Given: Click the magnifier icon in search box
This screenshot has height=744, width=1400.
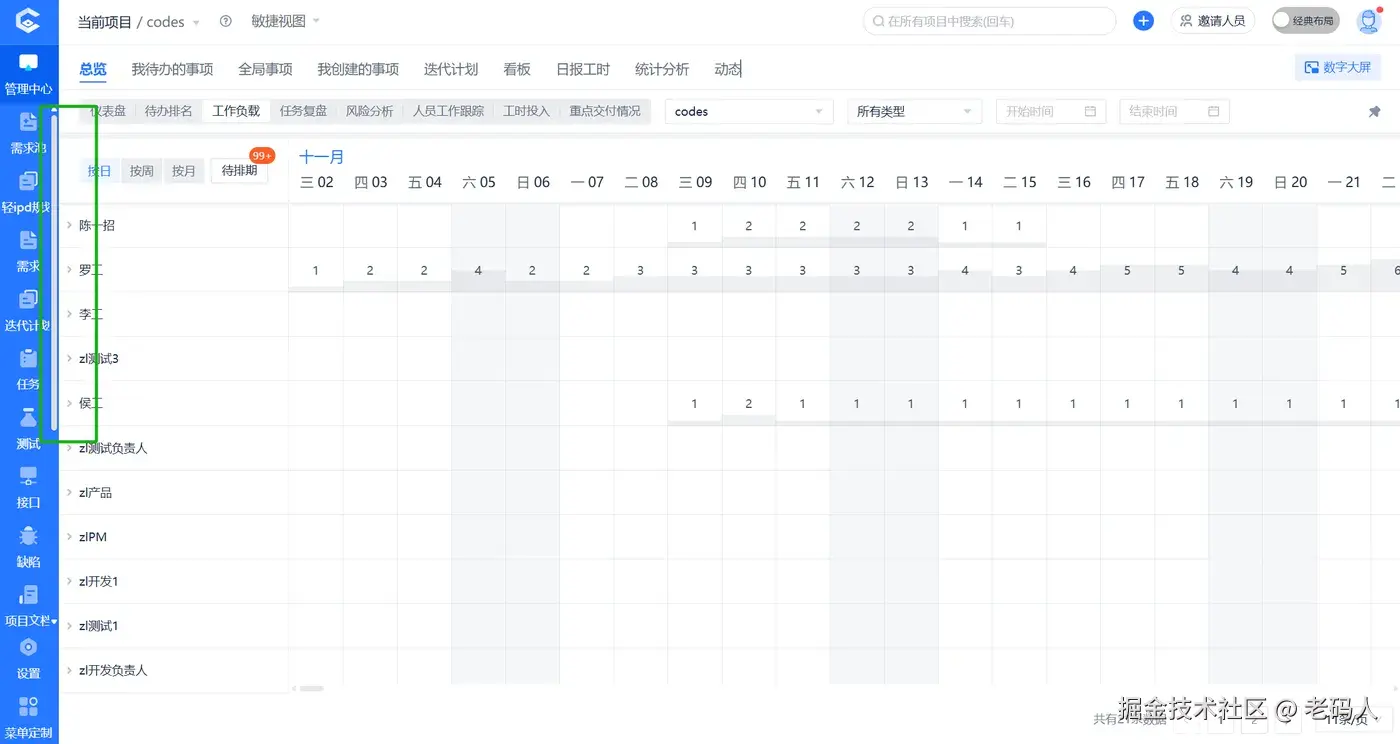Looking at the screenshot, I should [x=878, y=21].
